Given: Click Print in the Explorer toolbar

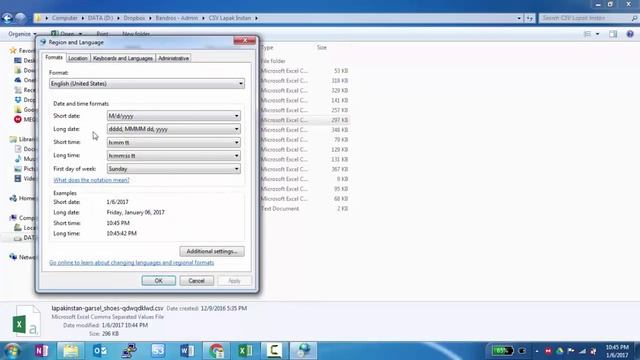Looking at the screenshot, I should [x=102, y=34].
